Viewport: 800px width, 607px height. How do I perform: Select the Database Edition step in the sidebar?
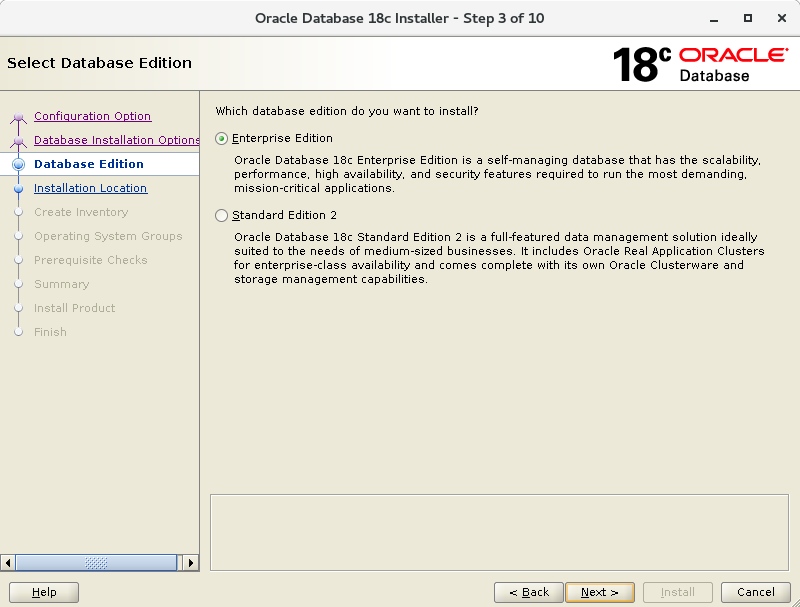pyautogui.click(x=89, y=164)
